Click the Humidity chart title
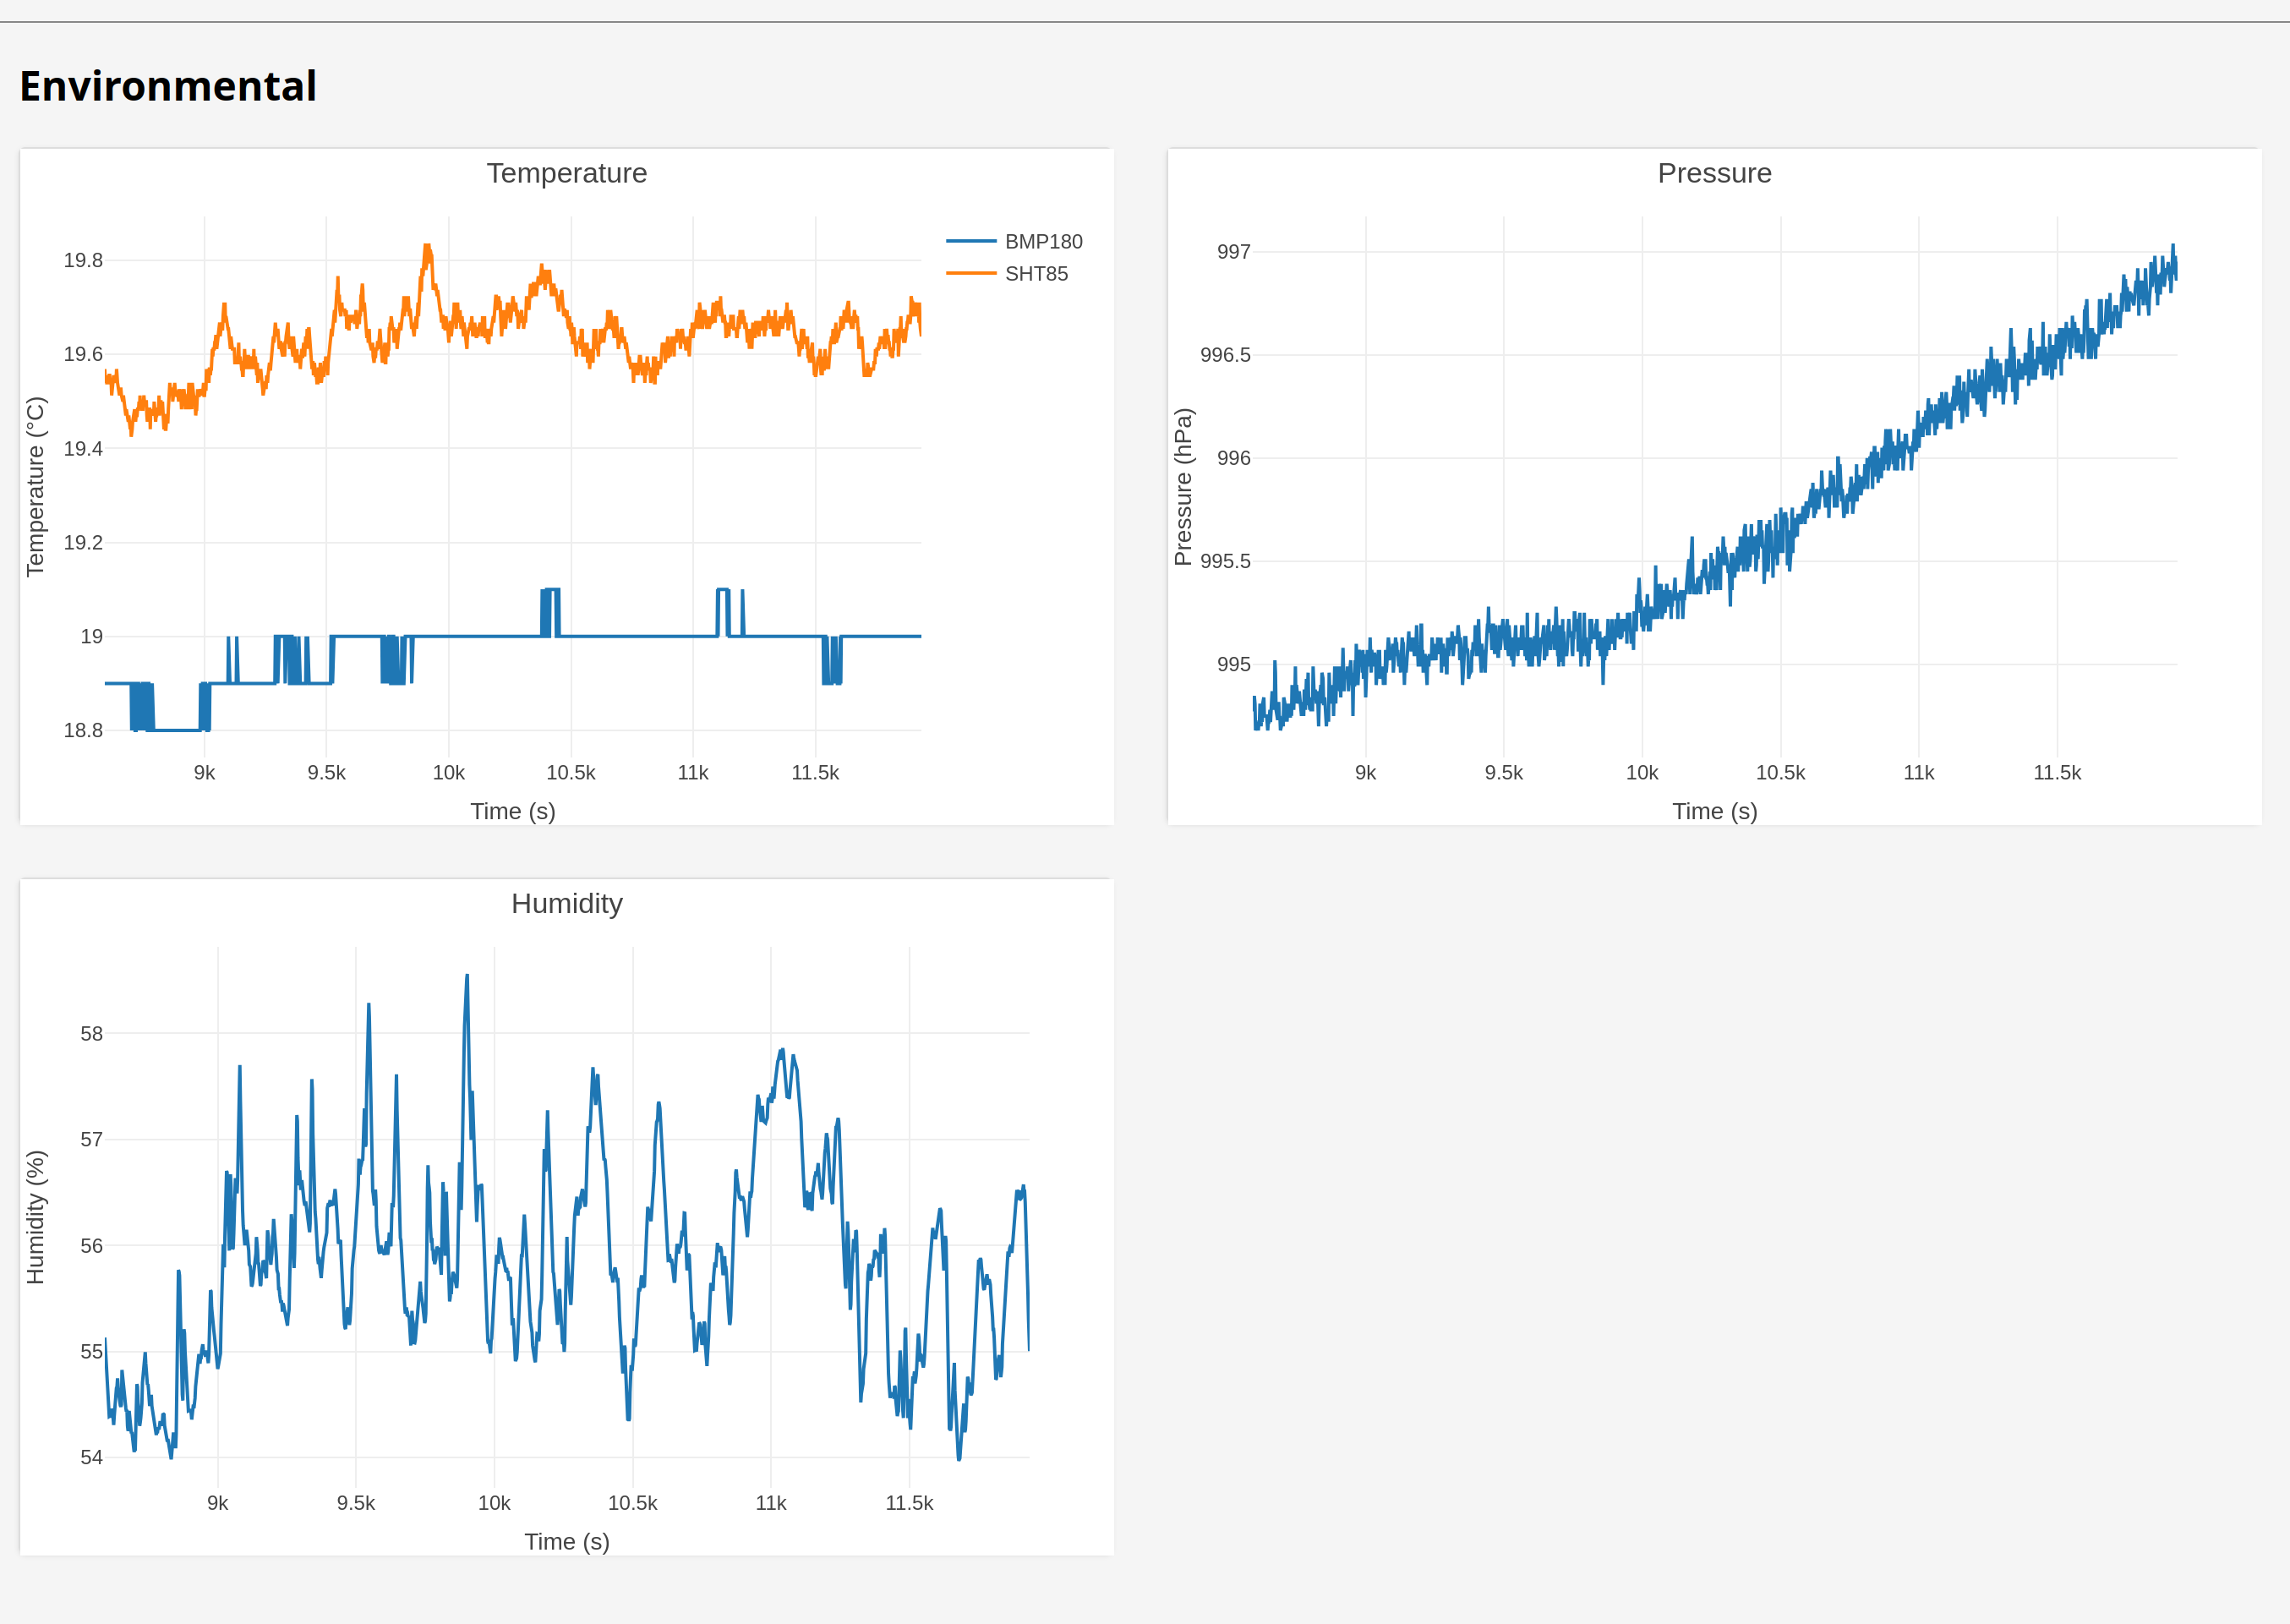Image resolution: width=2290 pixels, height=1624 pixels. 567,903
